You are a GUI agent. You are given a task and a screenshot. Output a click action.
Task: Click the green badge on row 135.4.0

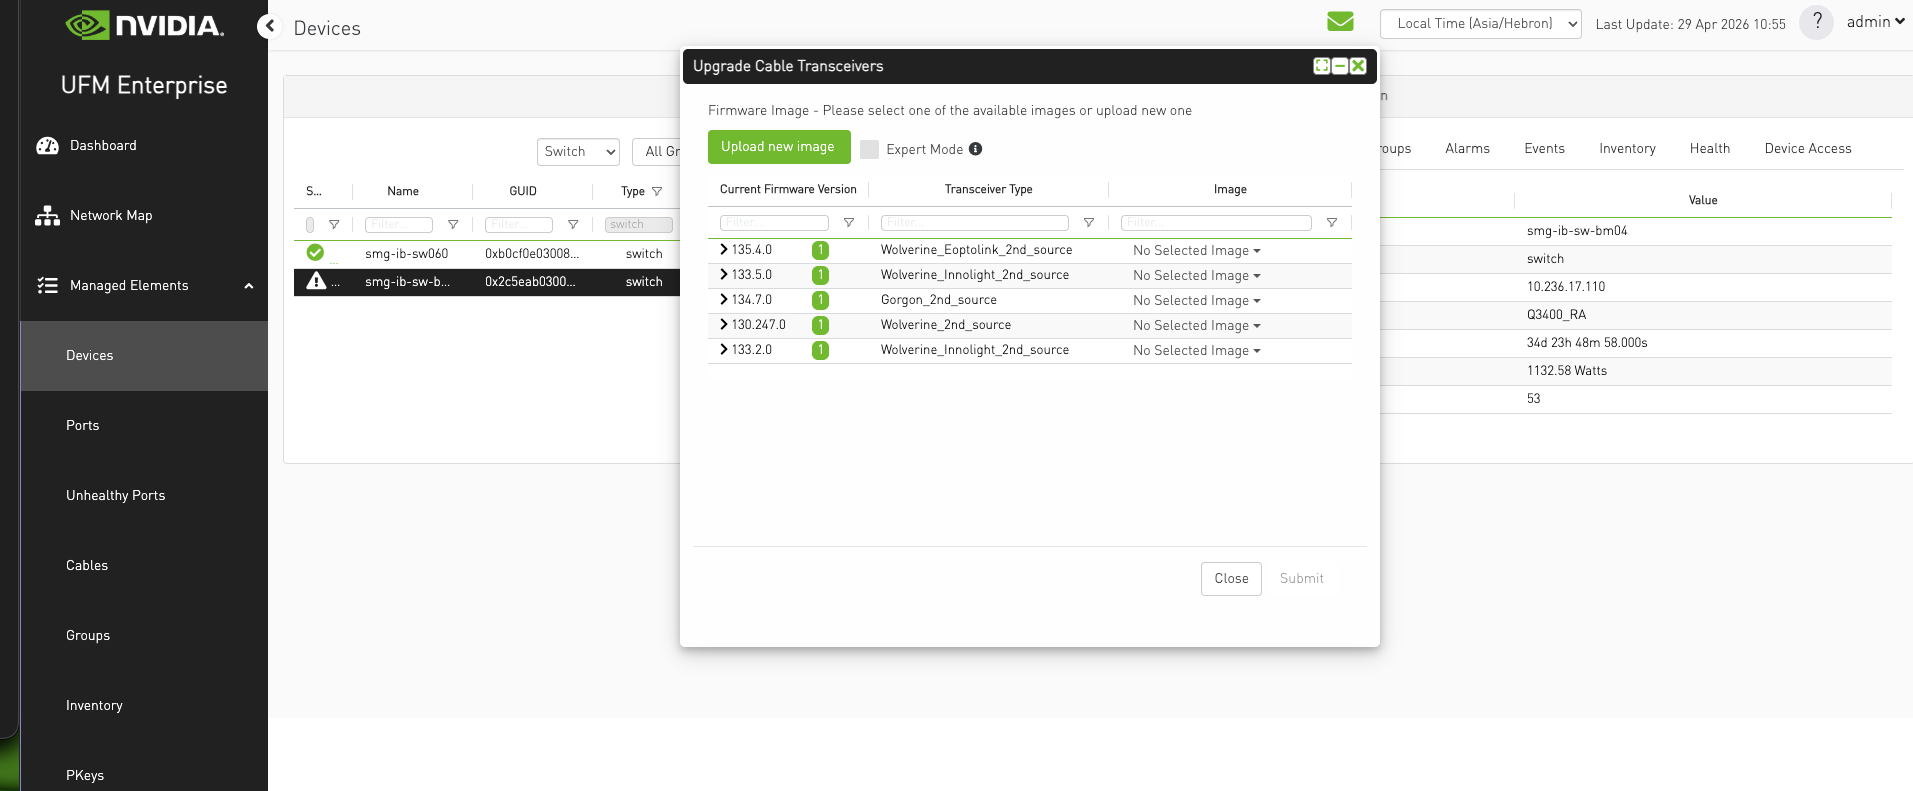click(x=820, y=250)
